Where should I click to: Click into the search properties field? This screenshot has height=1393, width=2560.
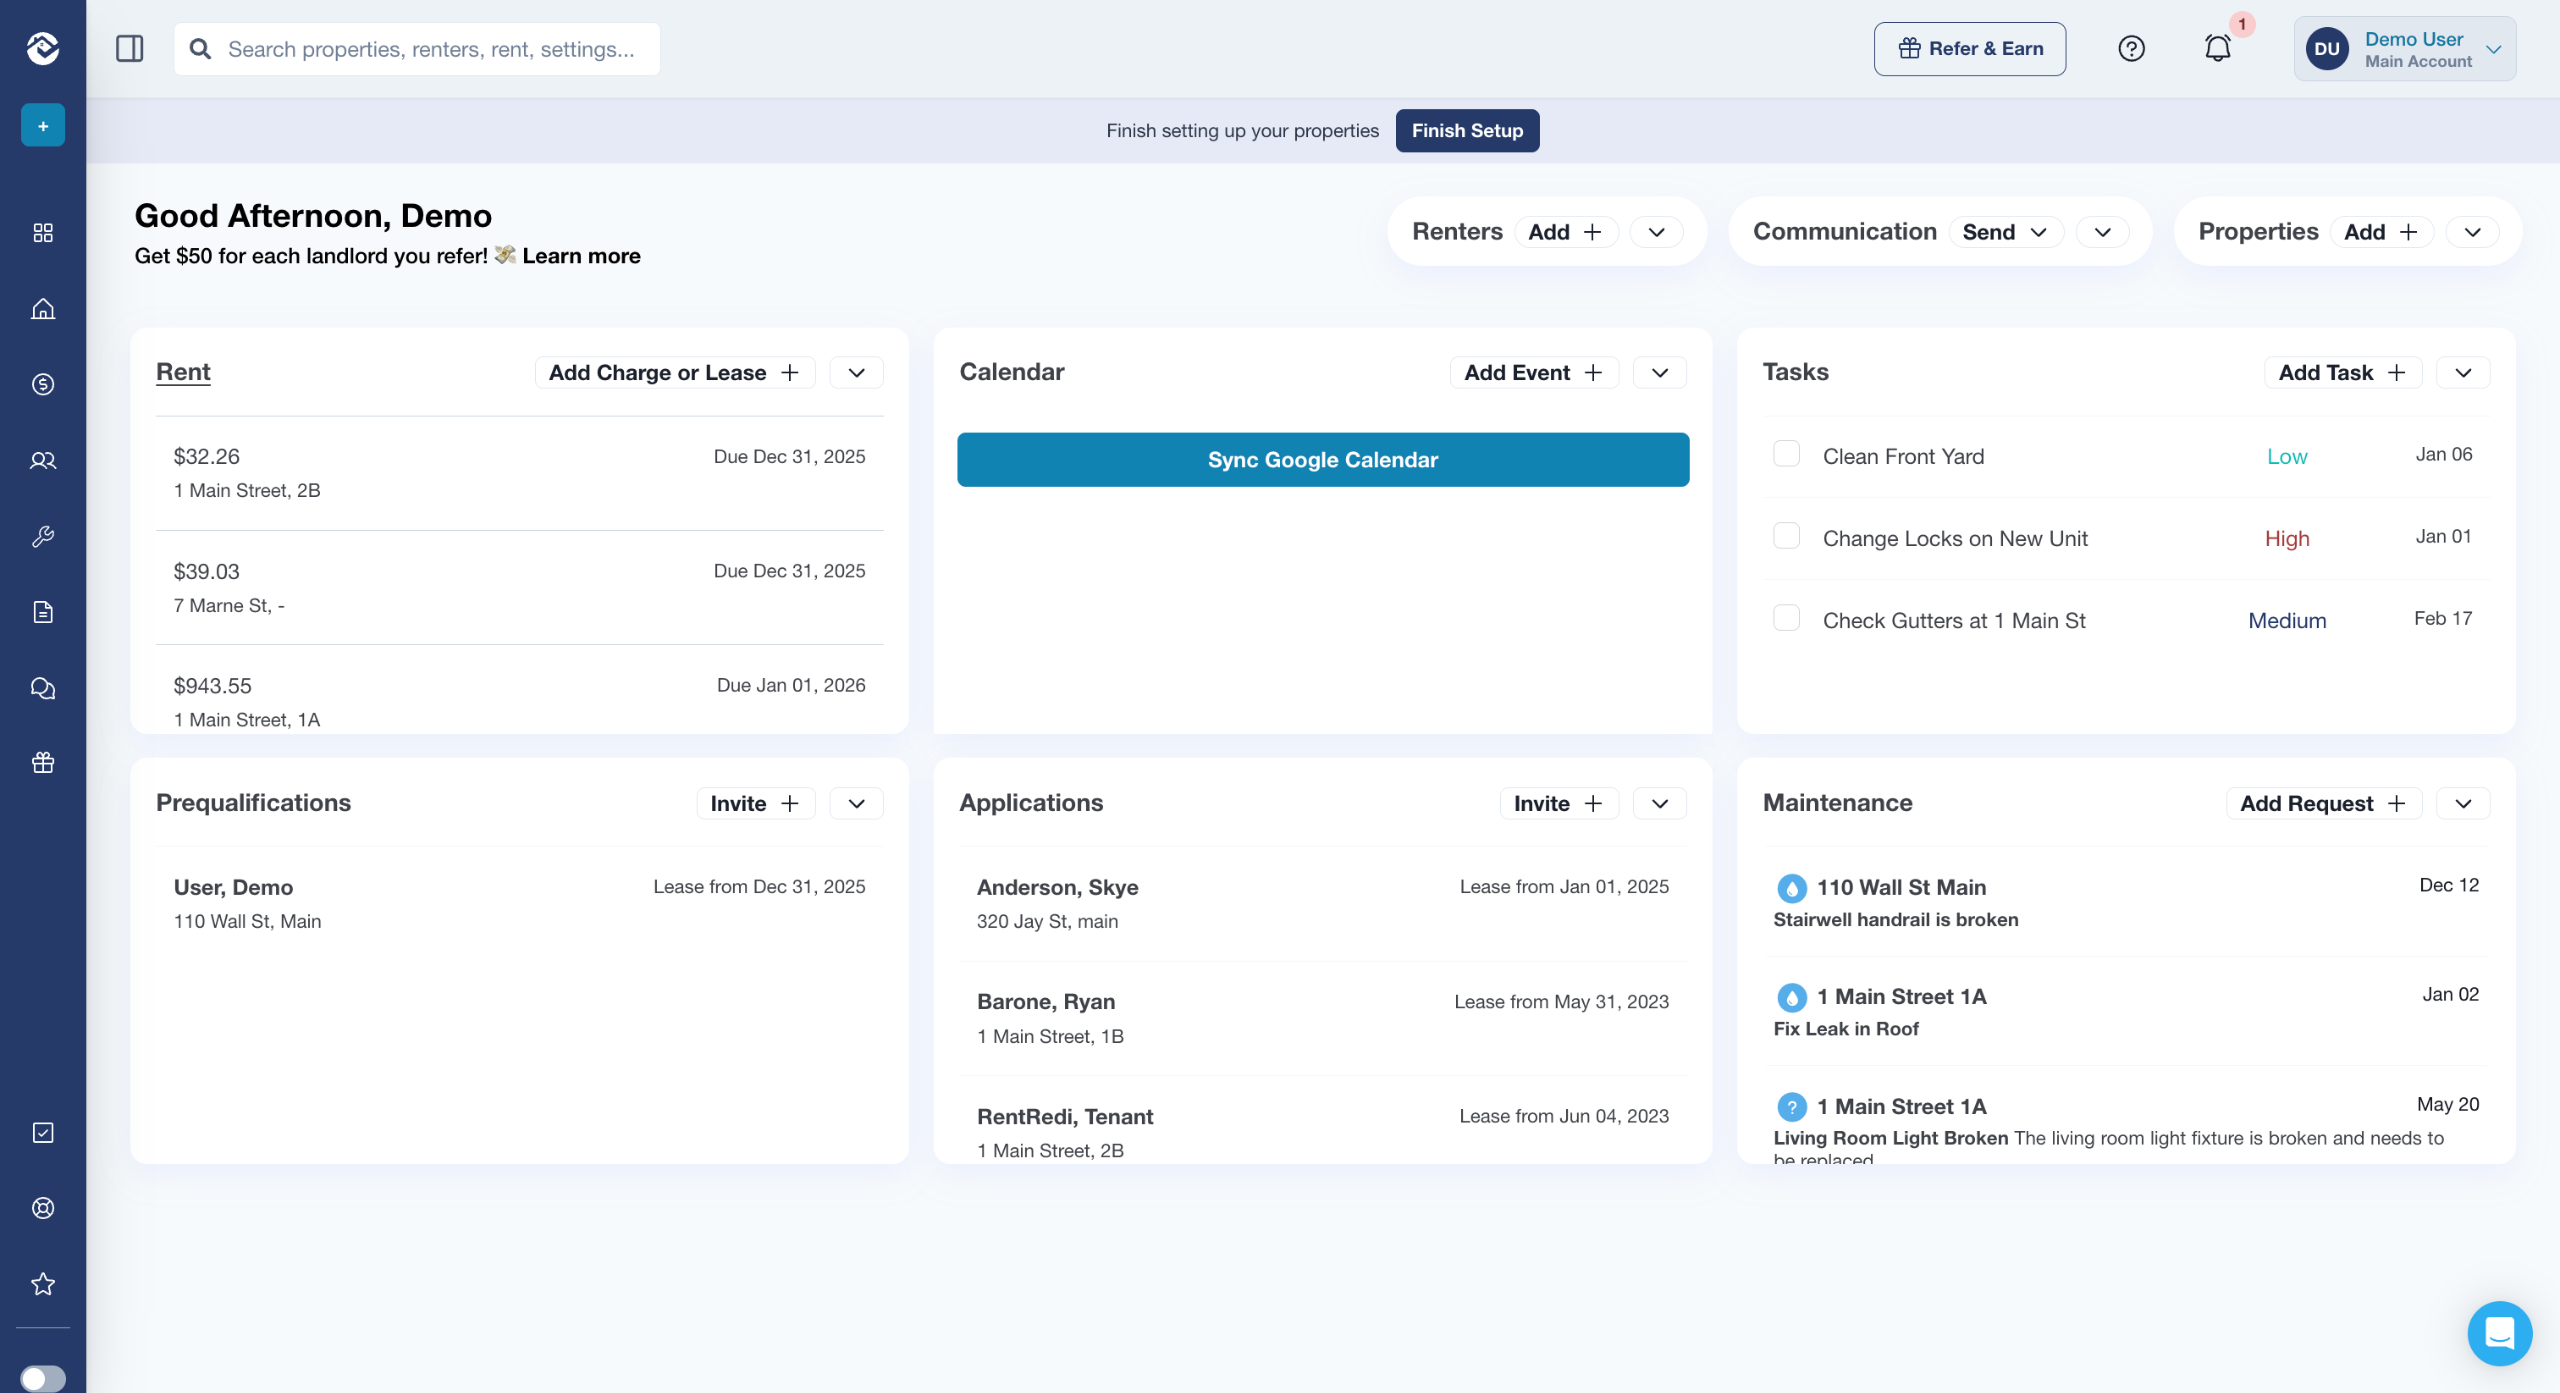430,49
